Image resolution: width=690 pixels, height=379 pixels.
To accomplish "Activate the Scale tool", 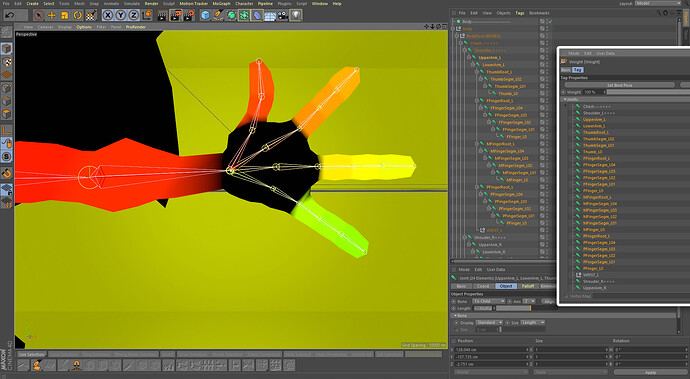I will 65,15.
